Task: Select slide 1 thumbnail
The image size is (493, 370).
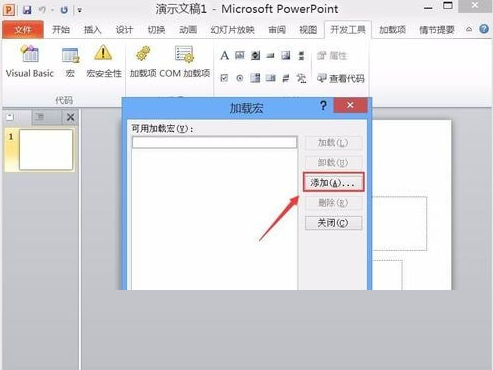Action: (x=46, y=150)
